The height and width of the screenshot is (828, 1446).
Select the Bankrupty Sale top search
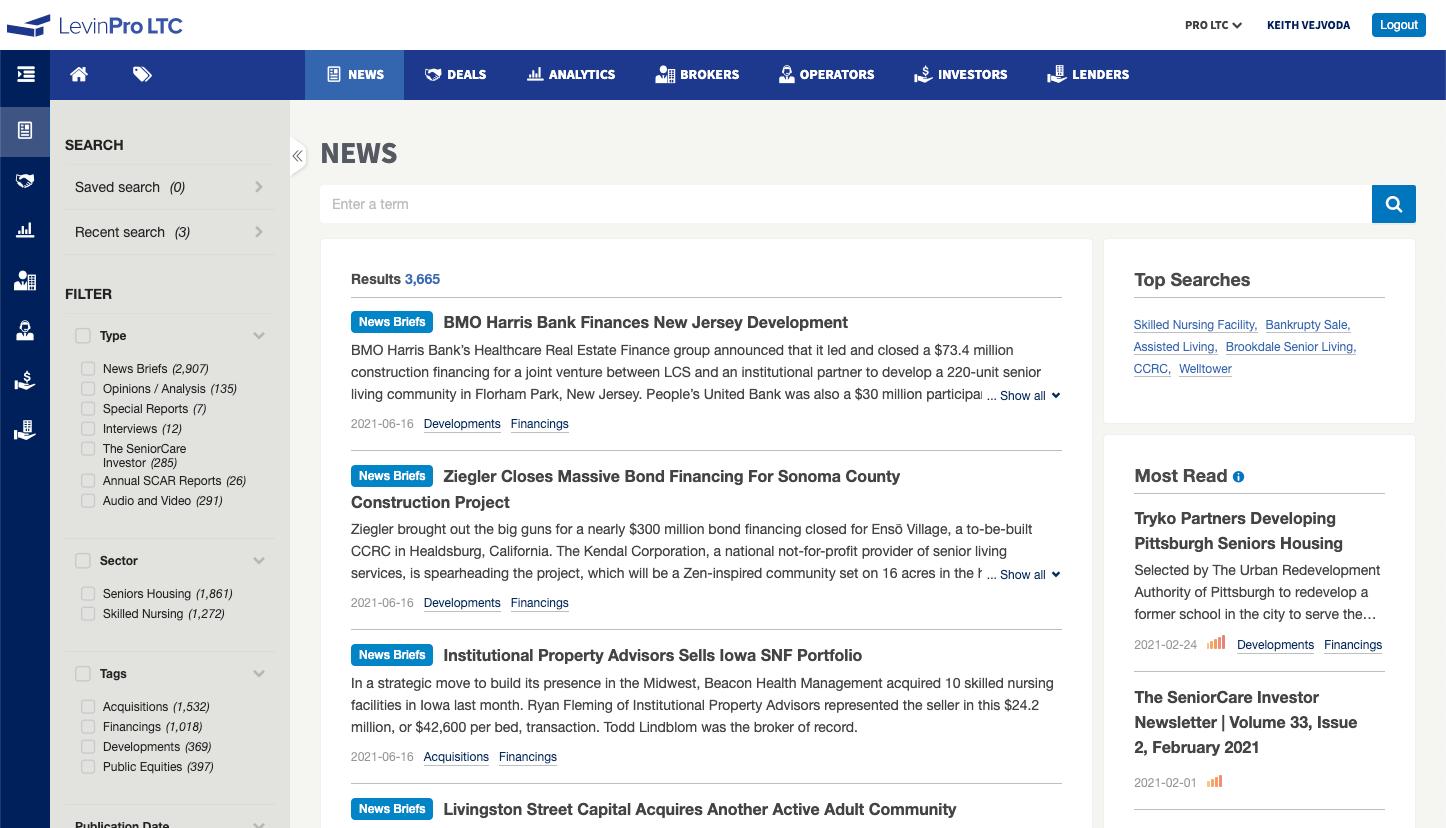(1308, 325)
